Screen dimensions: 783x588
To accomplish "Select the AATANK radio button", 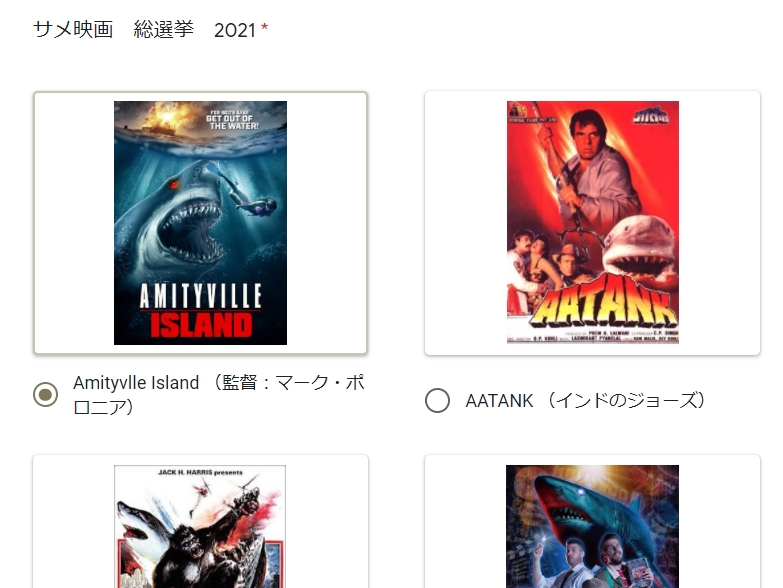I will click(437, 400).
